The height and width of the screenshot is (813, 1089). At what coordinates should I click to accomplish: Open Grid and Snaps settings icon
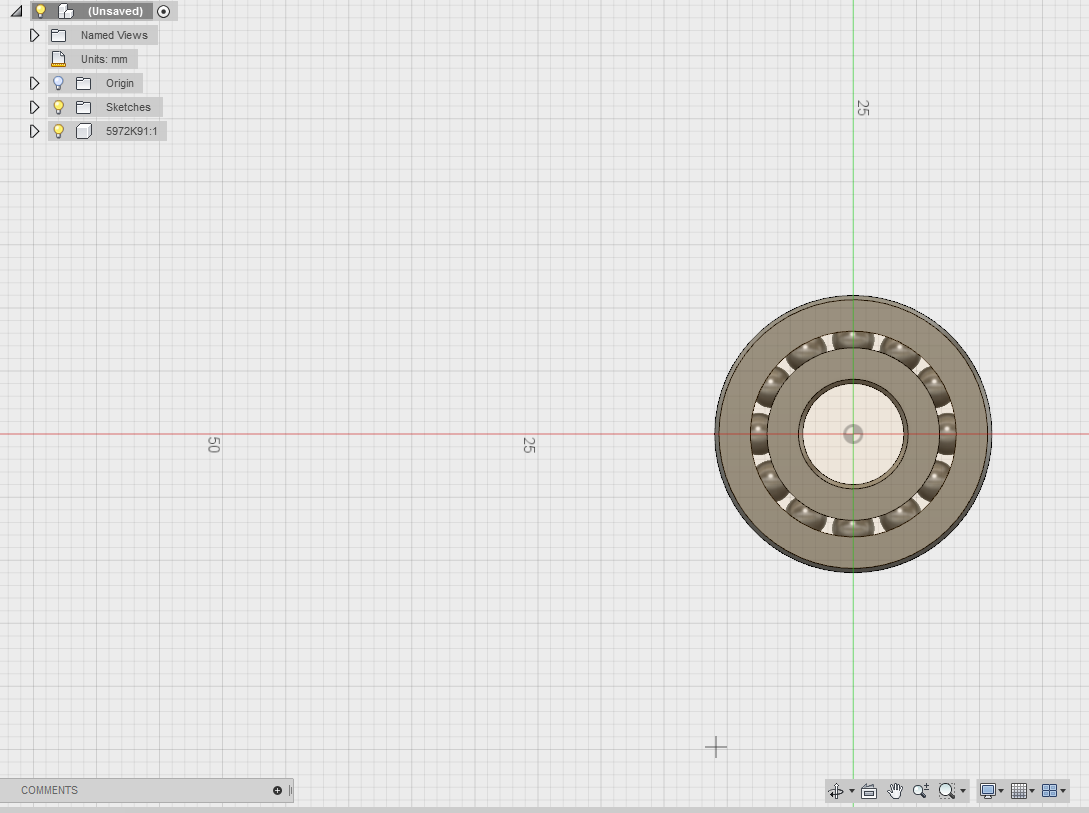pos(1019,791)
